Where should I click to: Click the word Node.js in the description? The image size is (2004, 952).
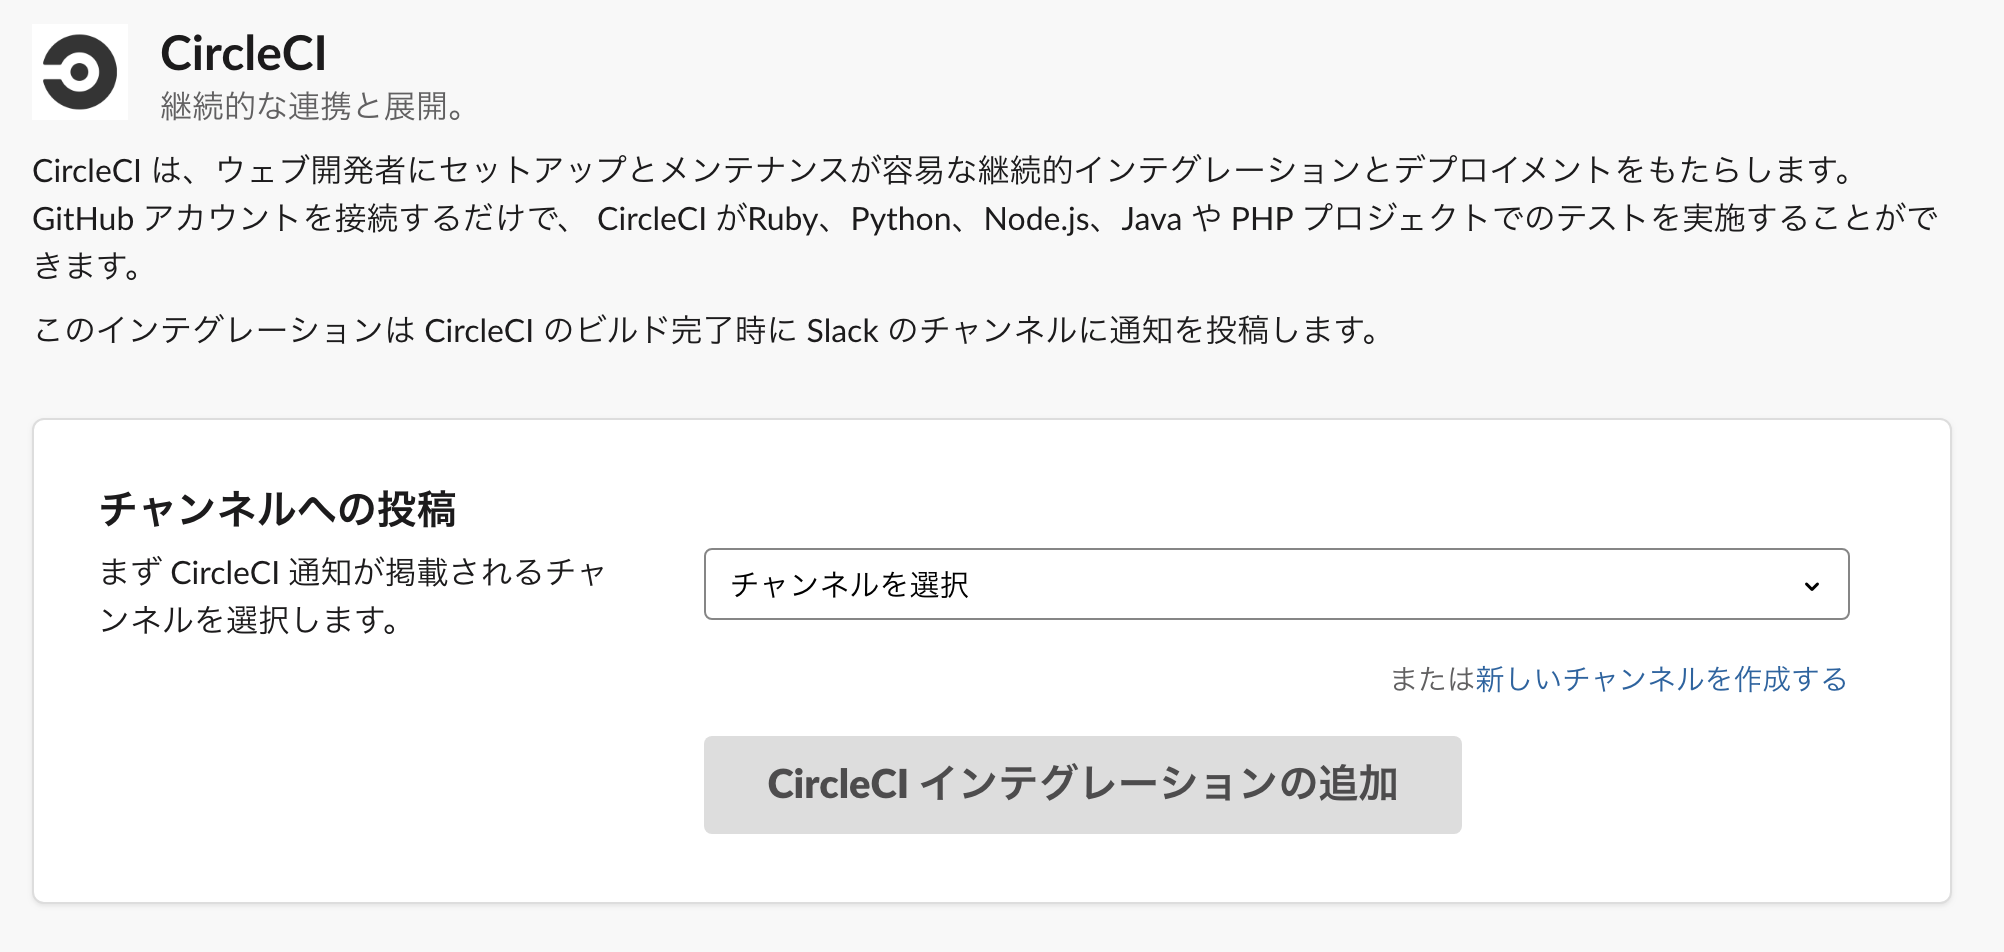(1036, 219)
